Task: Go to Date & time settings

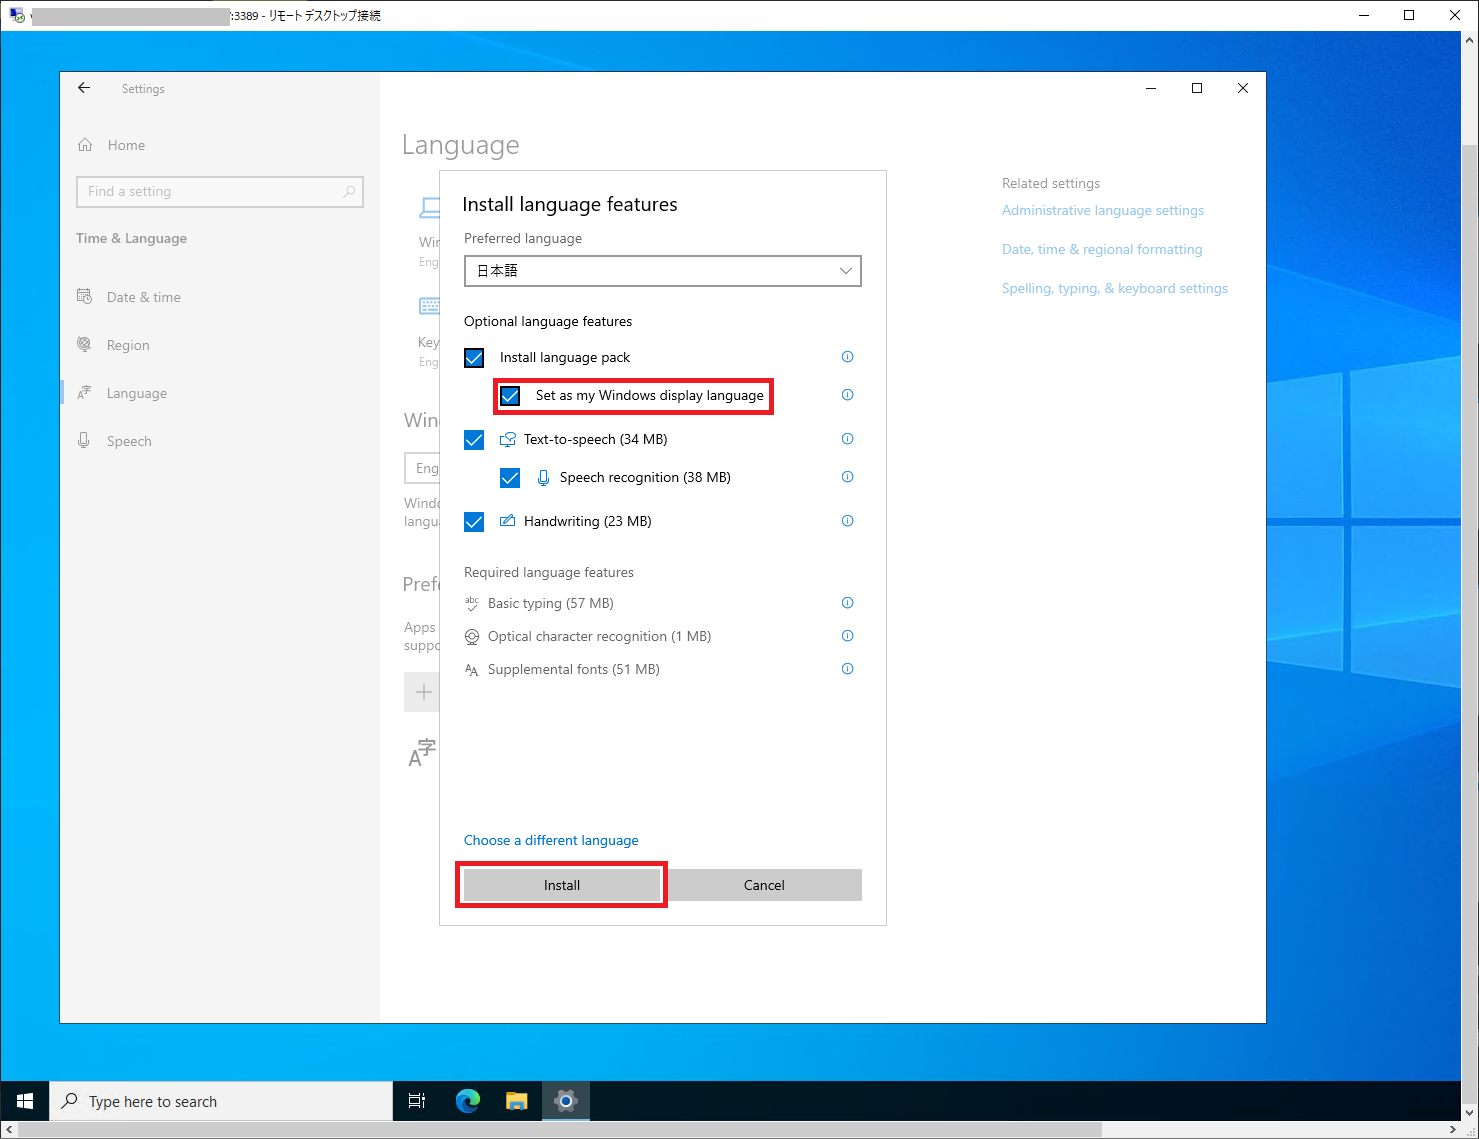Action: 144,297
